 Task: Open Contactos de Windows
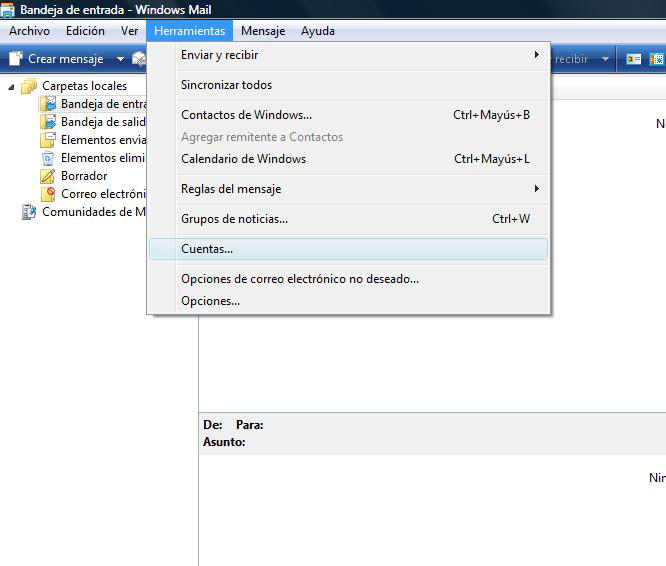pyautogui.click(x=348, y=115)
